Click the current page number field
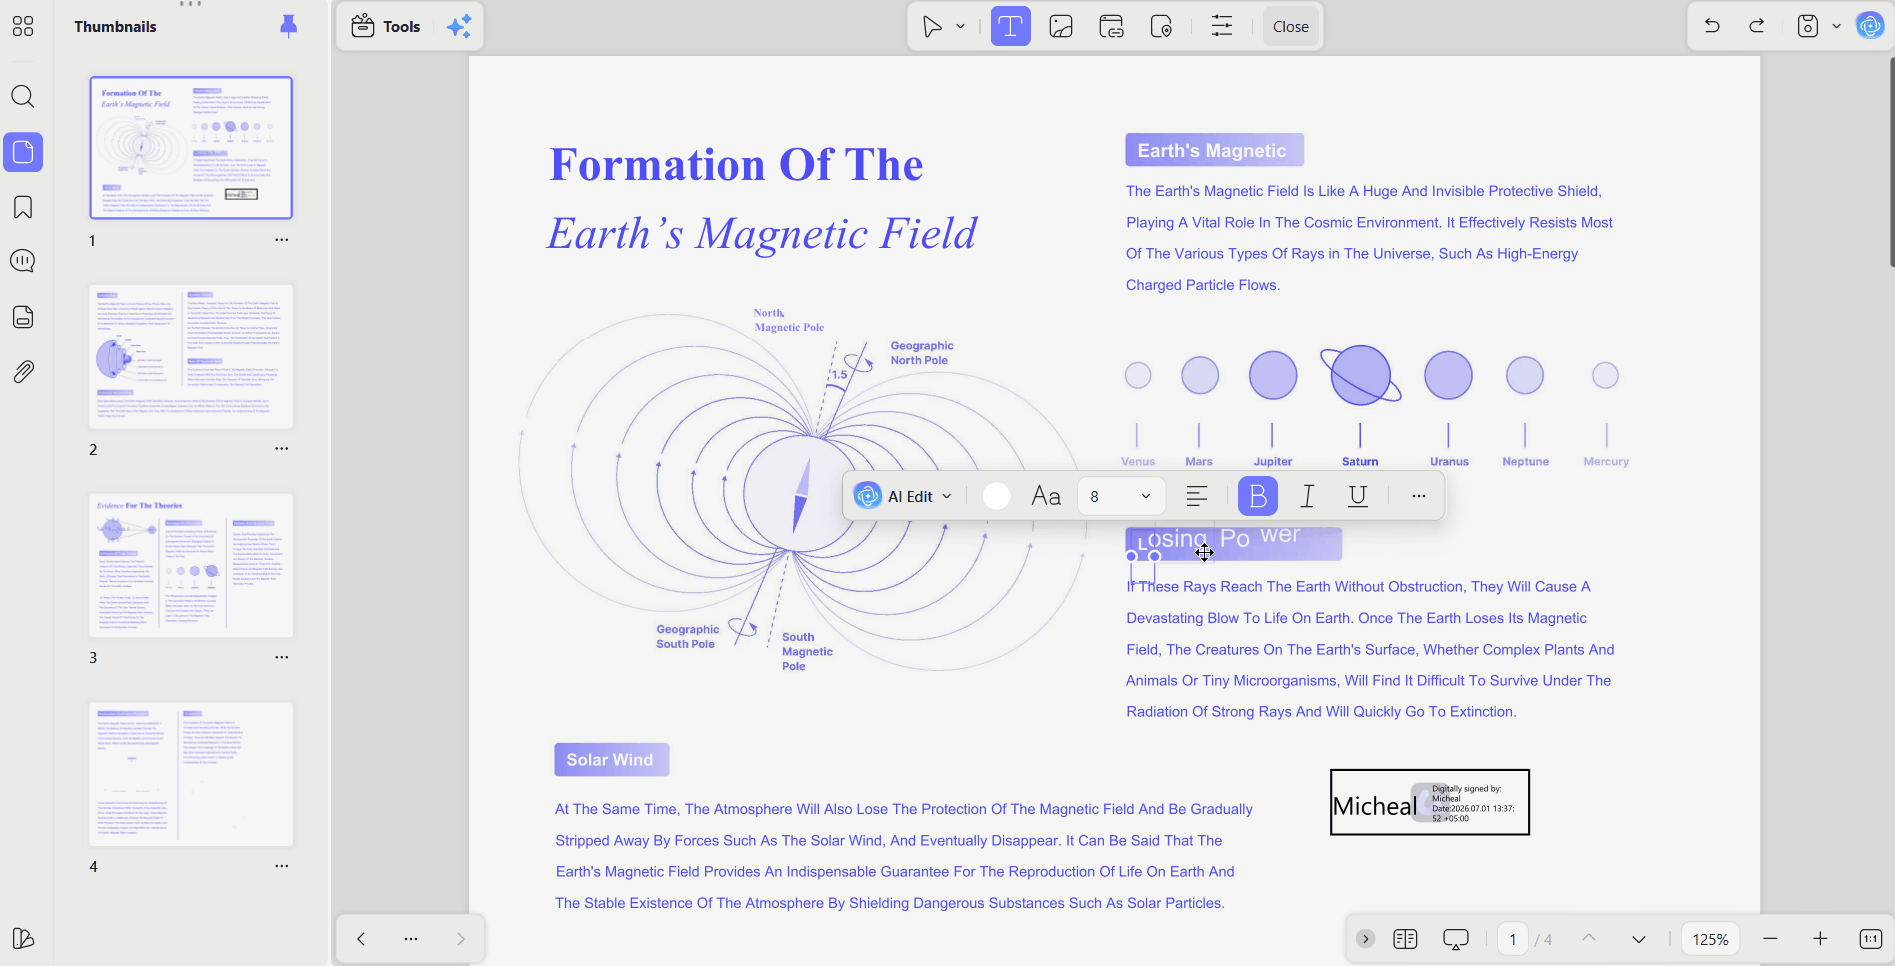Viewport: 1895px width, 966px height. tap(1513, 939)
